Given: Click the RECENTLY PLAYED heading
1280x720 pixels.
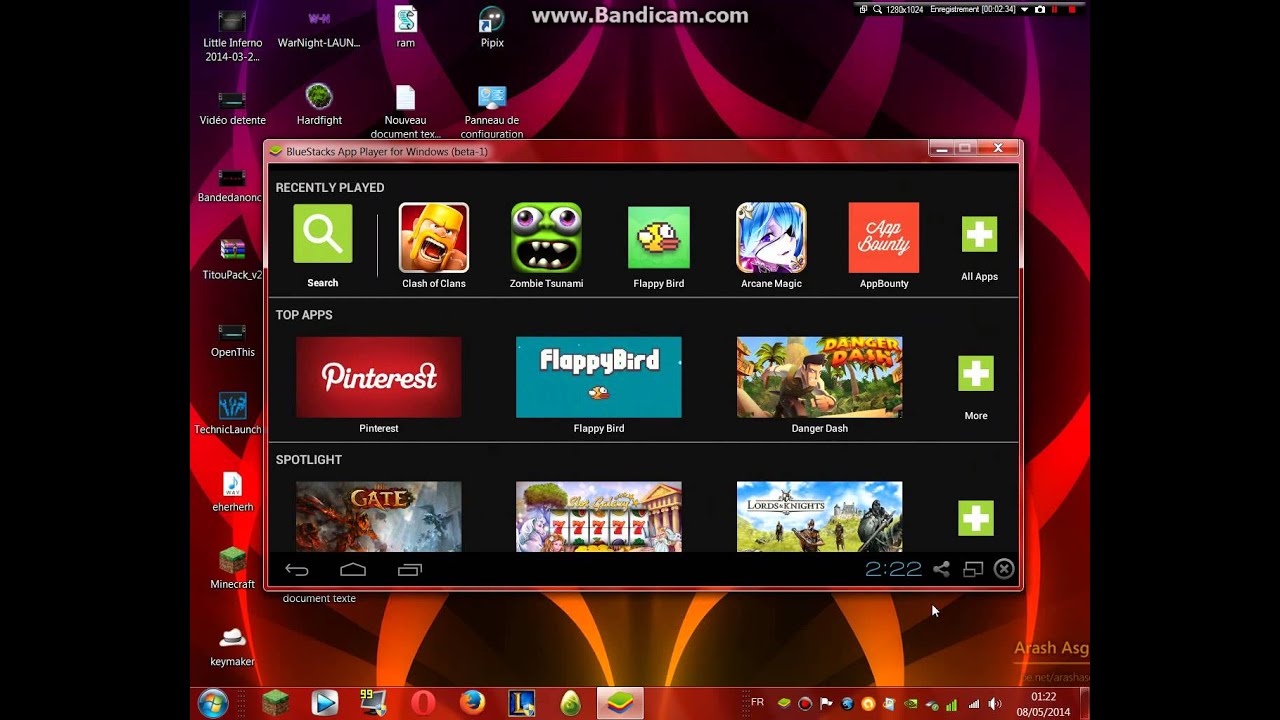Looking at the screenshot, I should [x=330, y=187].
